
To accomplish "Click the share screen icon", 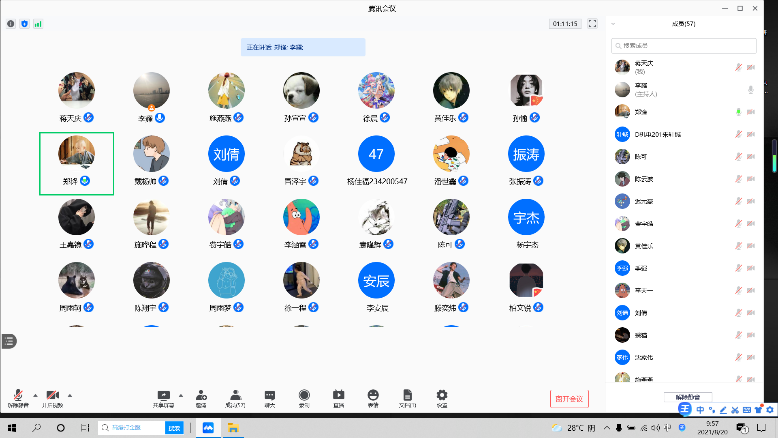I will [164, 395].
